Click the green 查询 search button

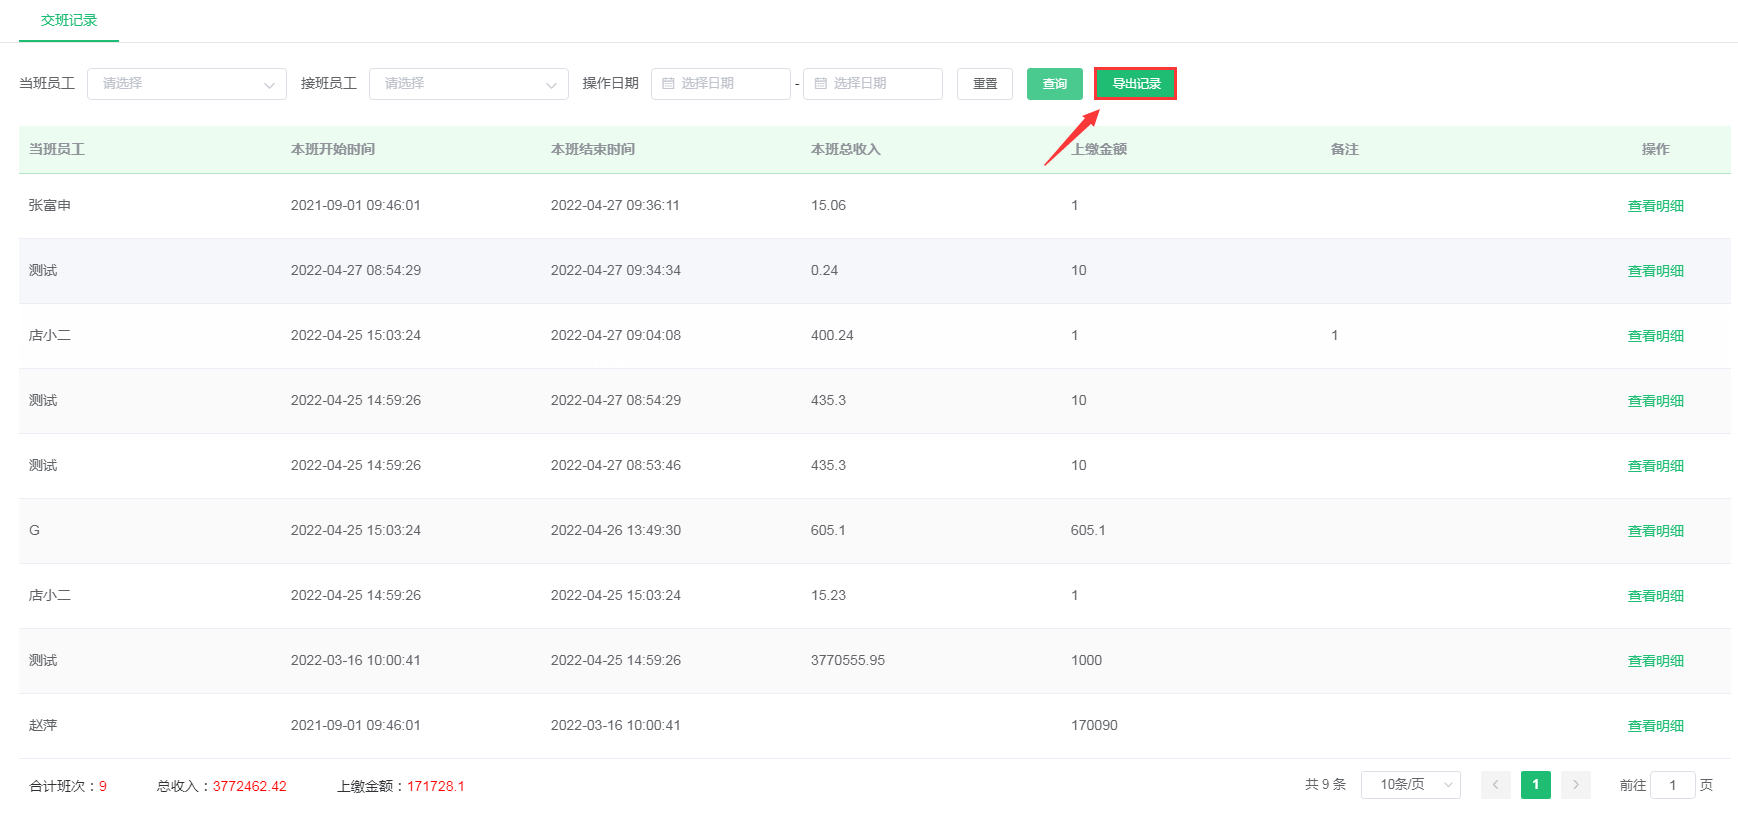[1054, 84]
